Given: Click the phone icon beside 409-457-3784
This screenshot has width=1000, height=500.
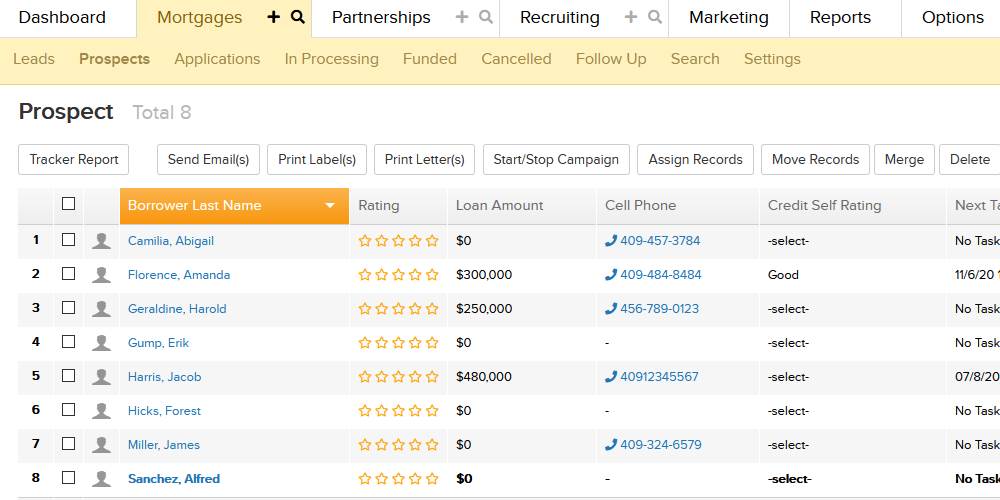Looking at the screenshot, I should click(x=611, y=240).
